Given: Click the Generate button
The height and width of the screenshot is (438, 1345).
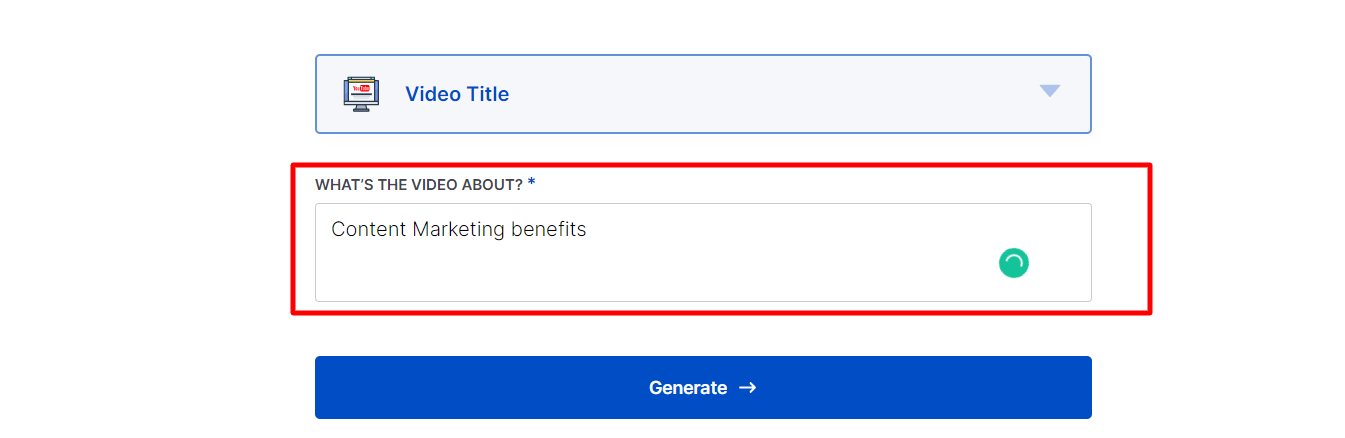Looking at the screenshot, I should [x=703, y=388].
